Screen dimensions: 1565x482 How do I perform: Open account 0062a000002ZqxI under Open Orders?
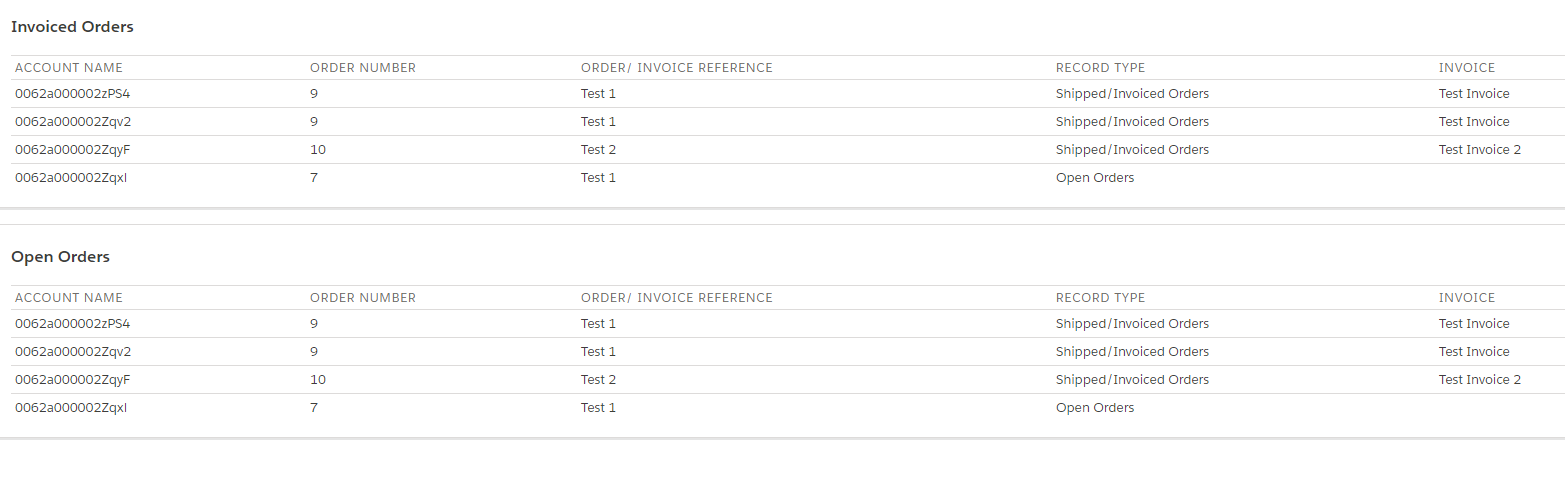pyautogui.click(x=71, y=408)
